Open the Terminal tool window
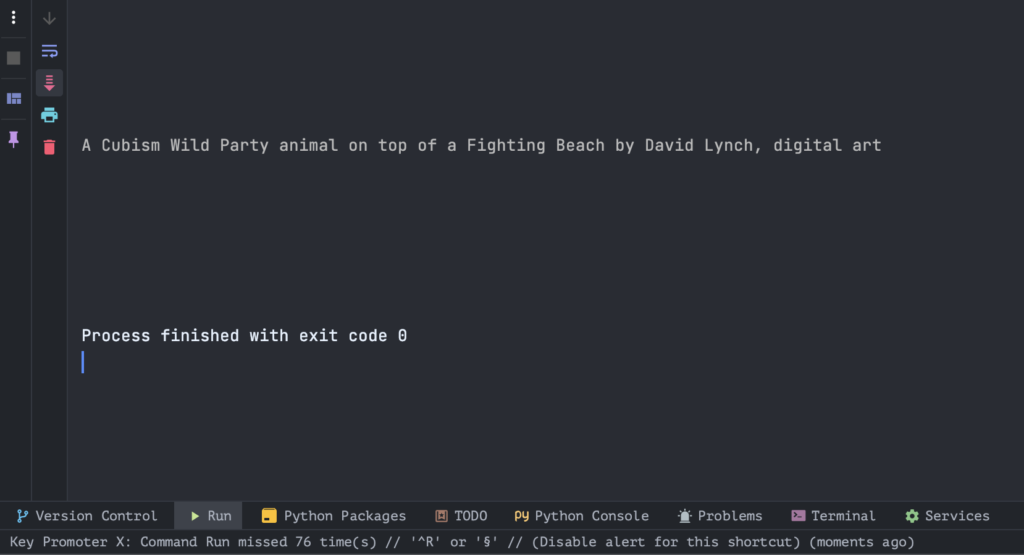Image resolution: width=1024 pixels, height=555 pixels. [x=833, y=516]
